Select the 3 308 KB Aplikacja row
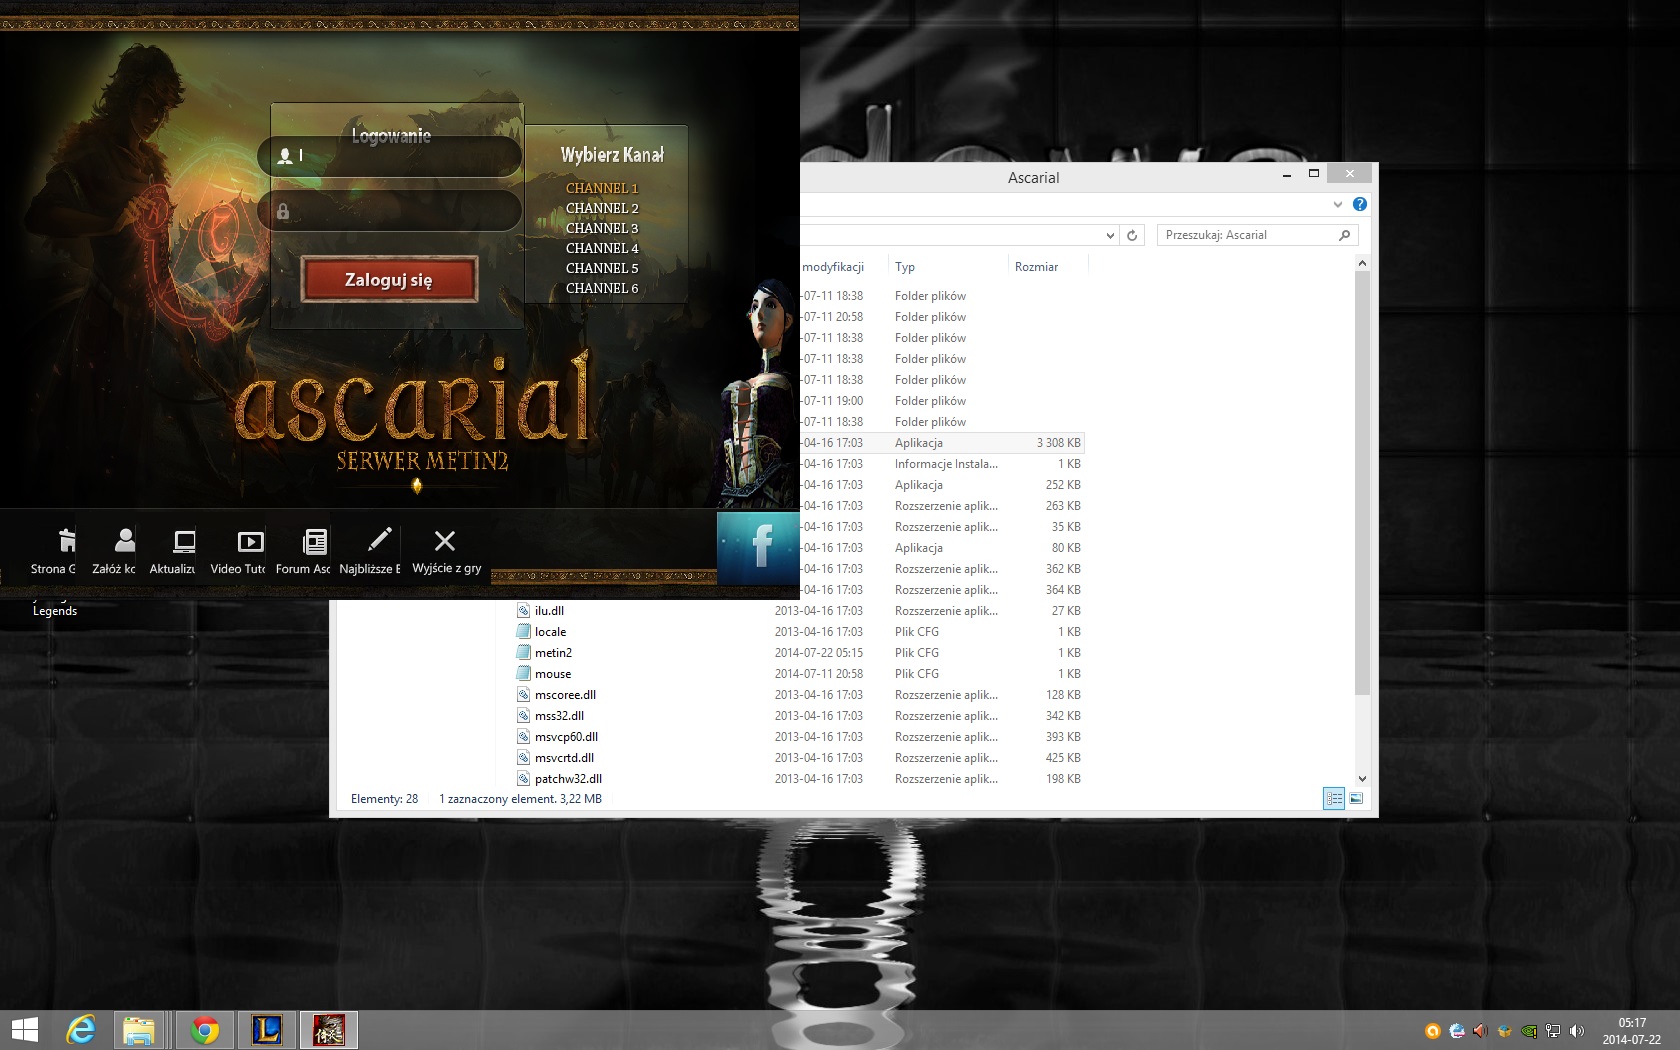Screen dimensions: 1680x1050 click(942, 443)
